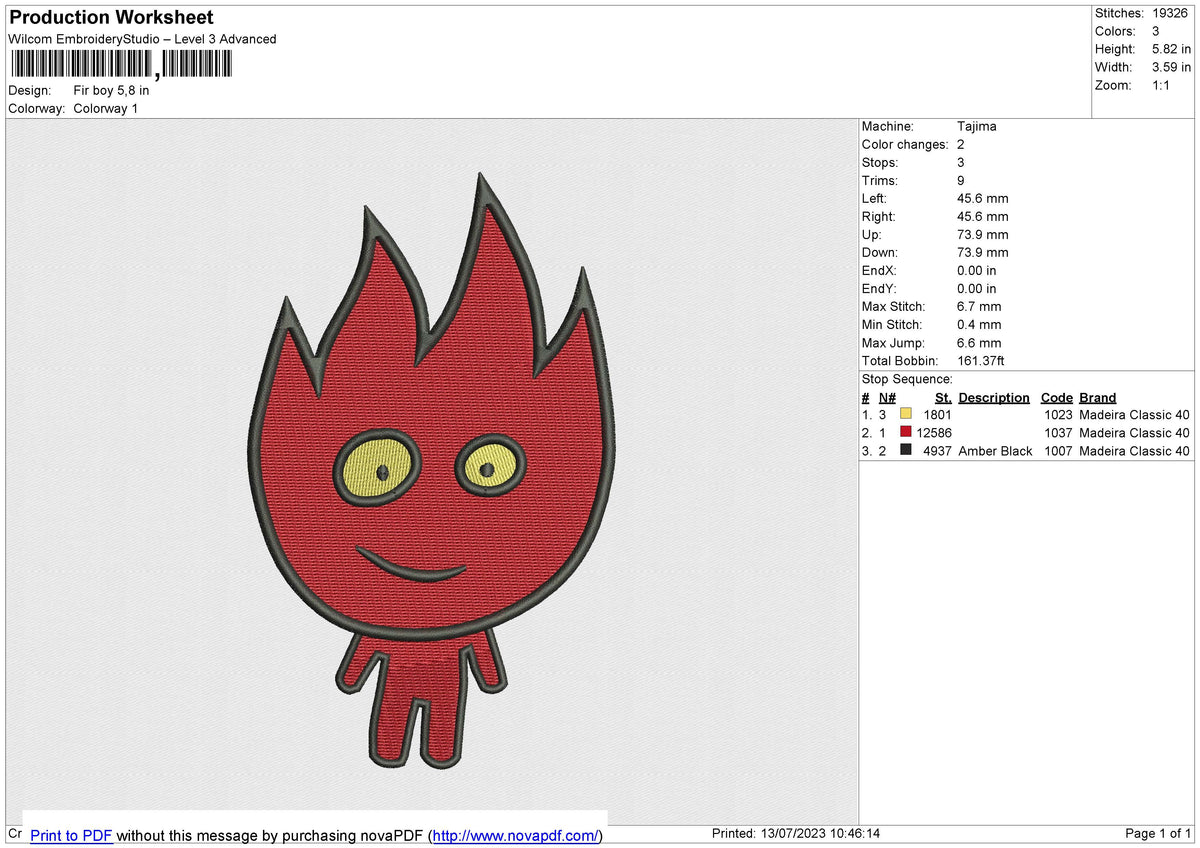Click the stitch count 1801

pyautogui.click(x=938, y=415)
